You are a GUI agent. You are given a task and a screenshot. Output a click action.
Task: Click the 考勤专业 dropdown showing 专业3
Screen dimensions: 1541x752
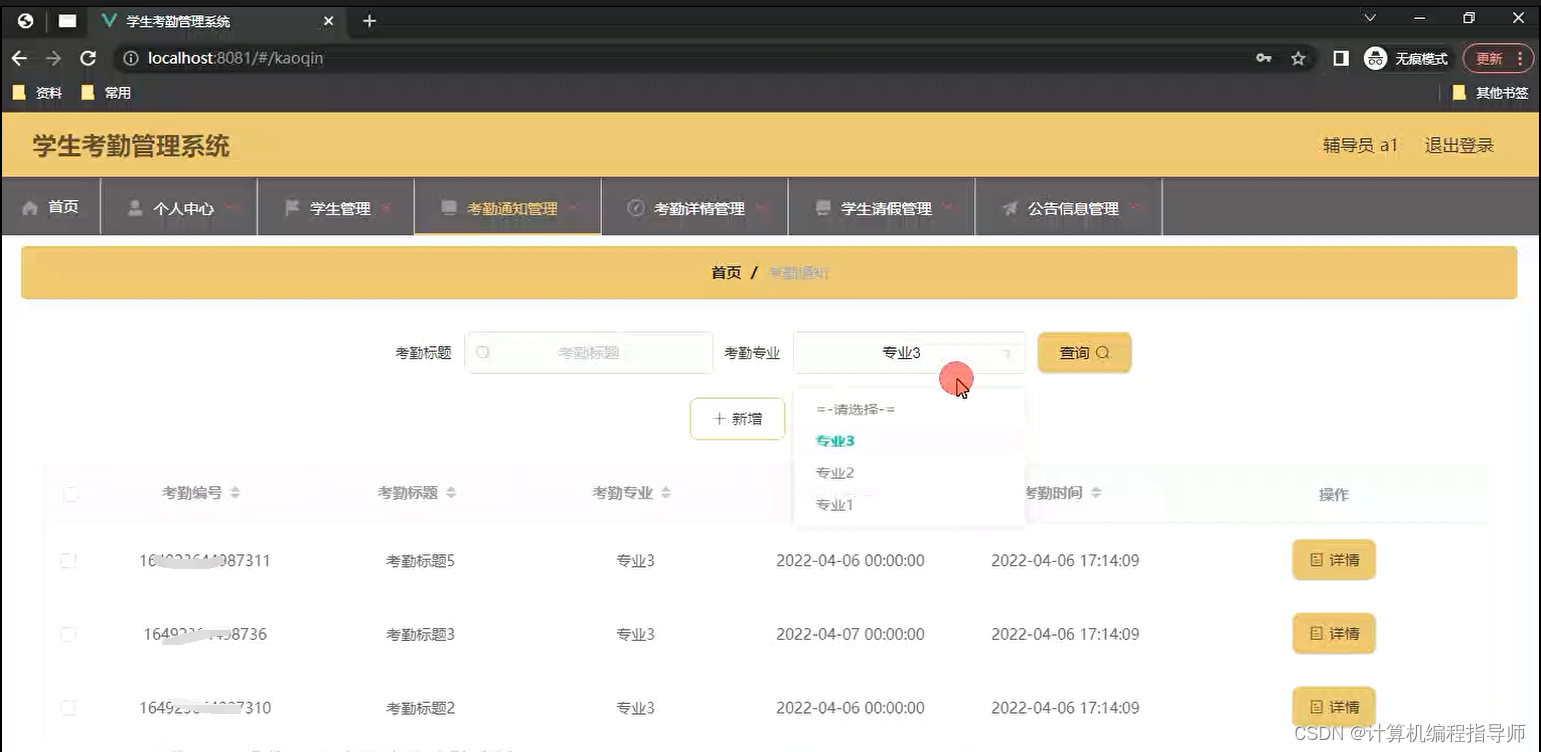click(x=909, y=352)
